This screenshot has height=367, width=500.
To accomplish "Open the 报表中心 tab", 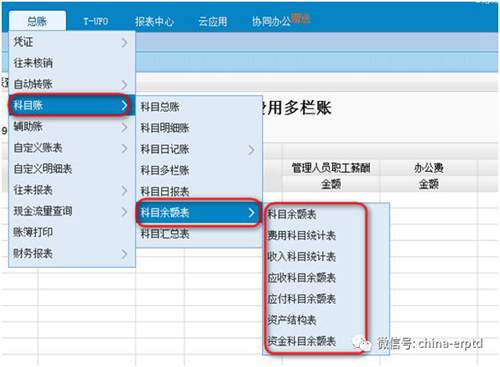I will pyautogui.click(x=154, y=22).
